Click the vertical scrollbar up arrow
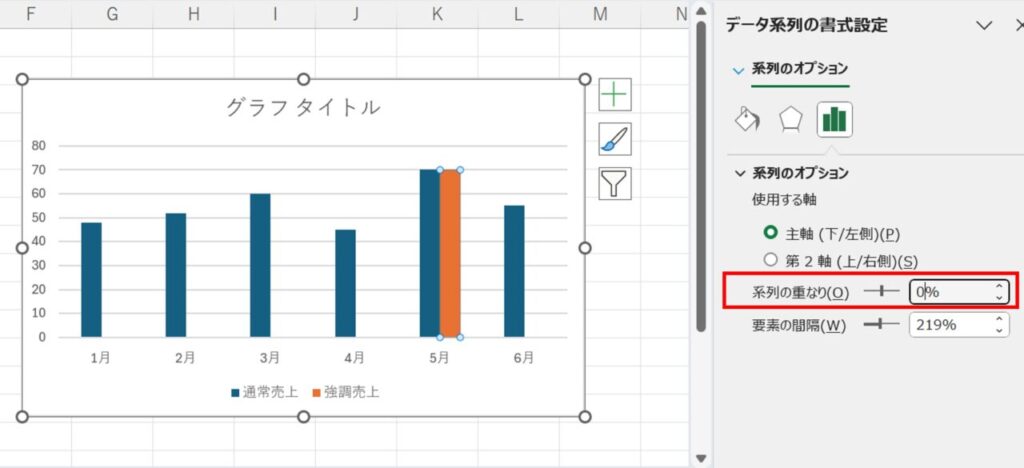This screenshot has height=468, width=1024. click(701, 11)
